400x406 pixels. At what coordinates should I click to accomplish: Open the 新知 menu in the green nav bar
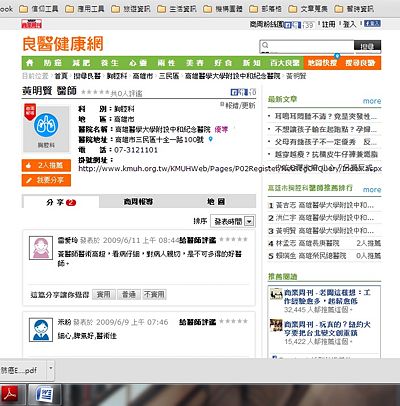[x=251, y=63]
